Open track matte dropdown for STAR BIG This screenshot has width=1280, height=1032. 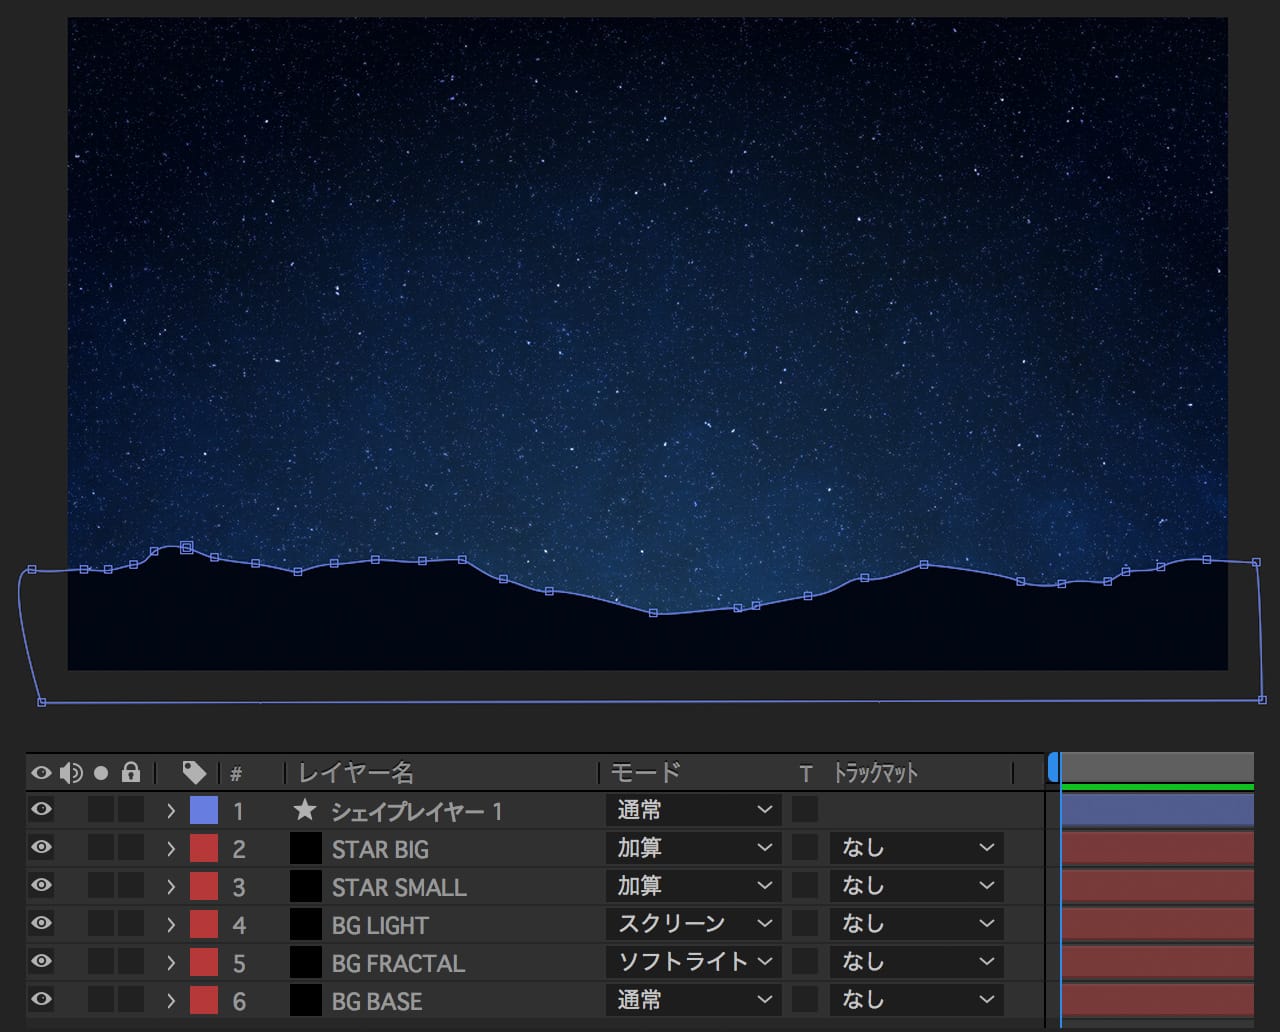[916, 849]
